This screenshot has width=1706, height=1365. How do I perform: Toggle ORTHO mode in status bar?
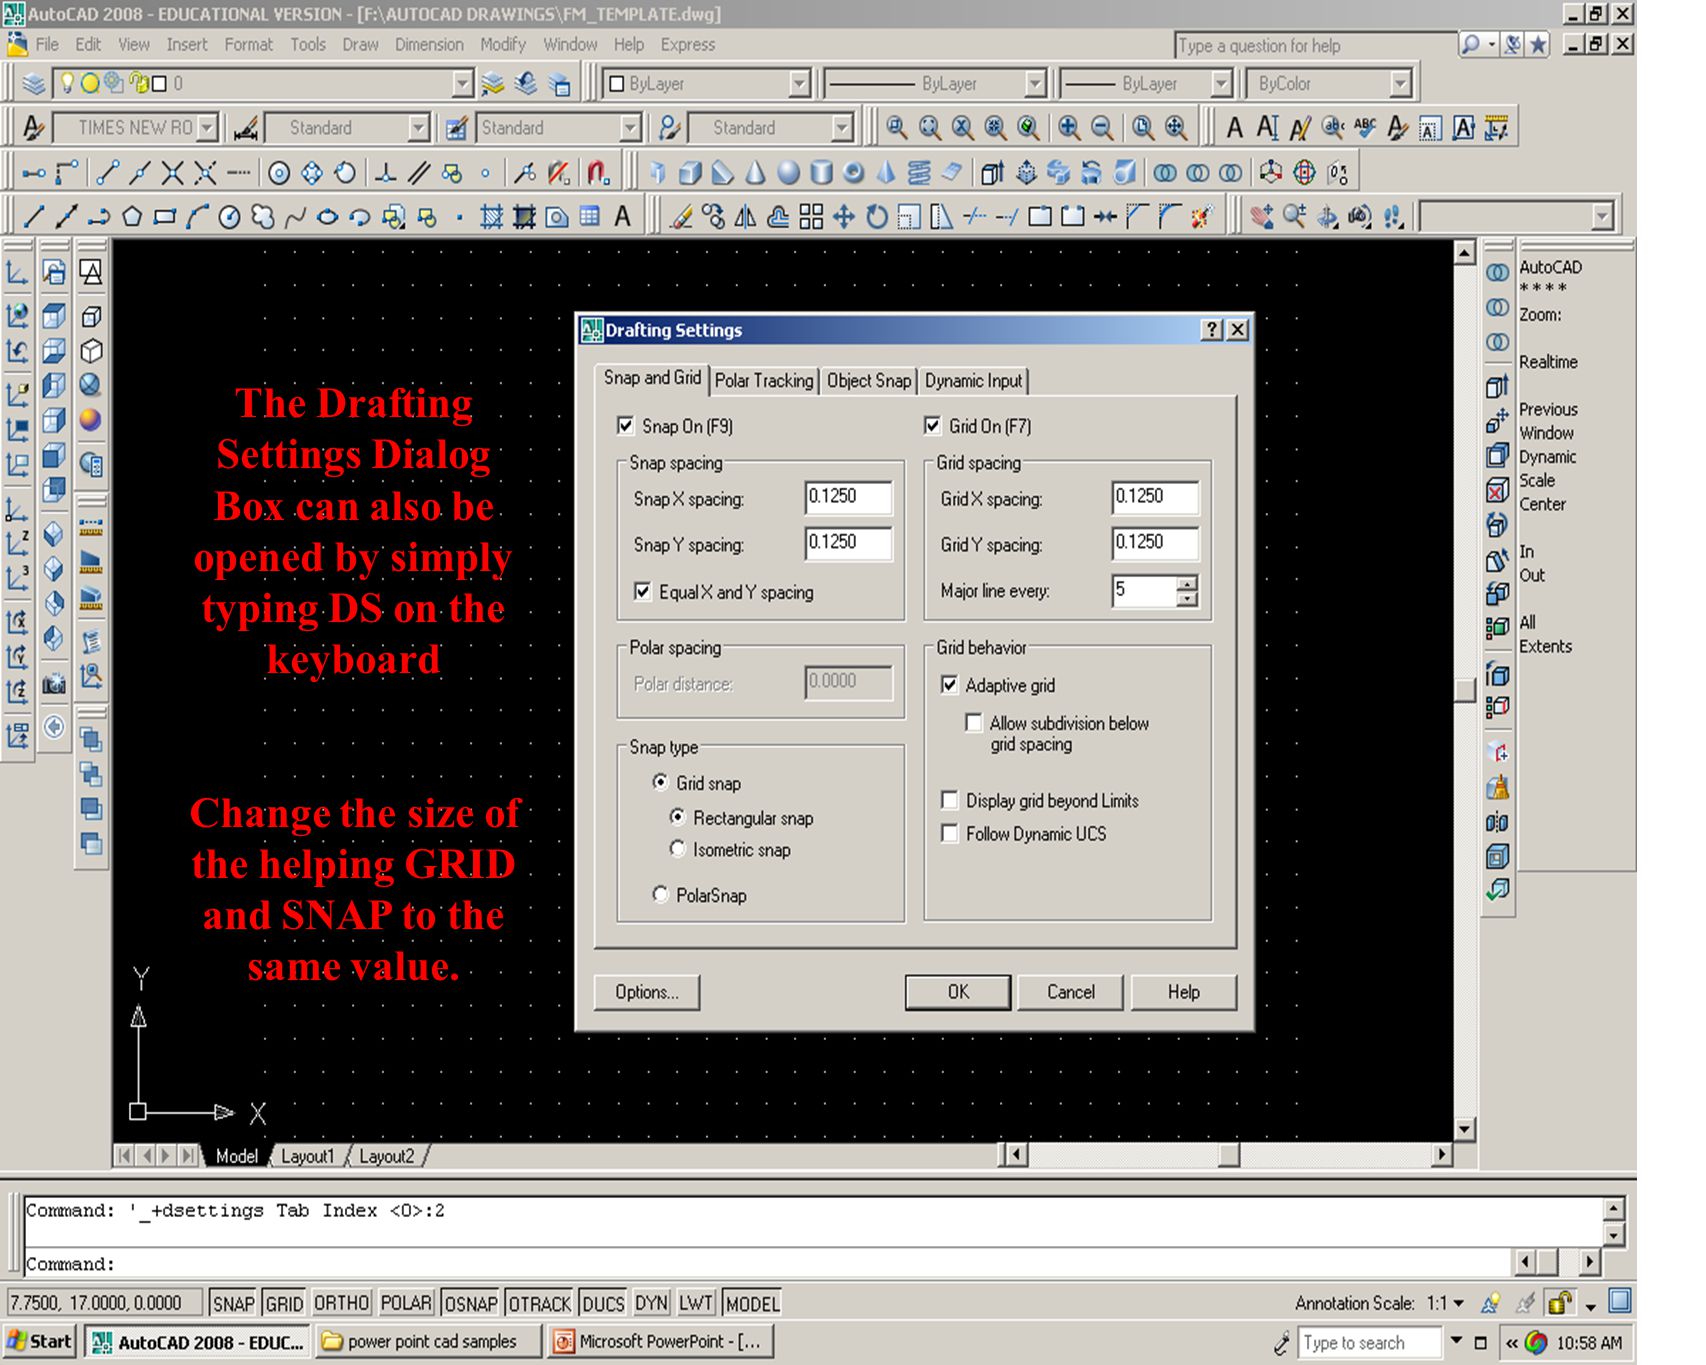tap(341, 1303)
